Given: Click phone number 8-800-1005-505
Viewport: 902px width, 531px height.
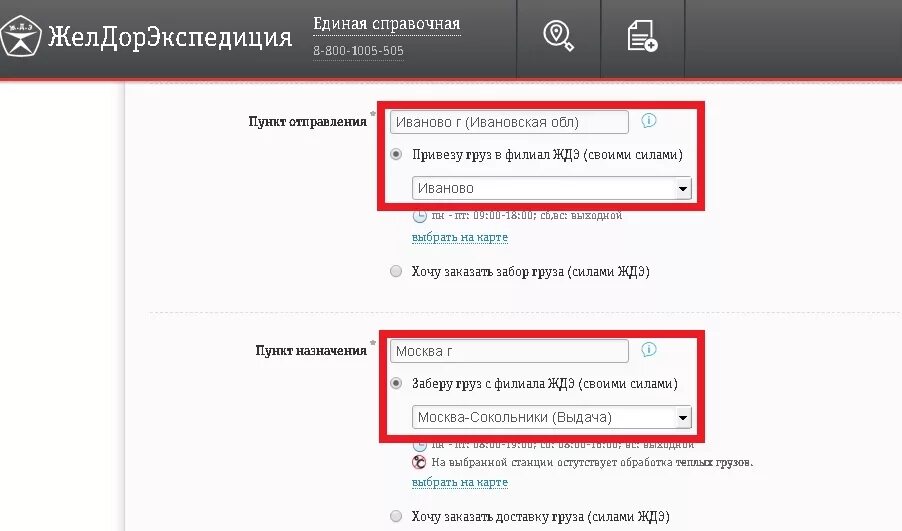Looking at the screenshot, I should click(x=358, y=51).
